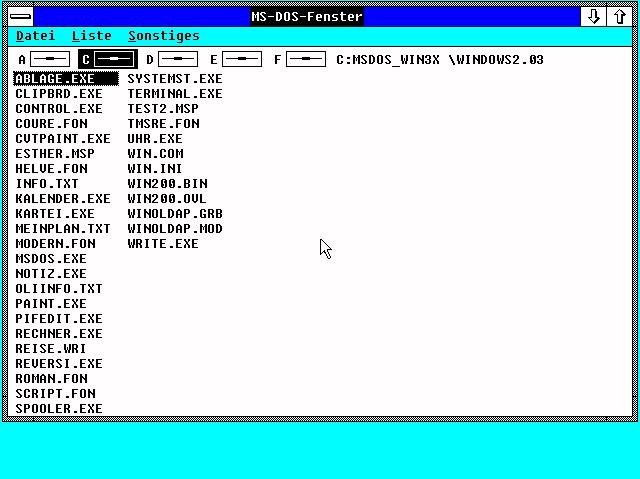This screenshot has width=640, height=479.
Task: Click the current directory path text
Action: pyautogui.click(x=440, y=60)
